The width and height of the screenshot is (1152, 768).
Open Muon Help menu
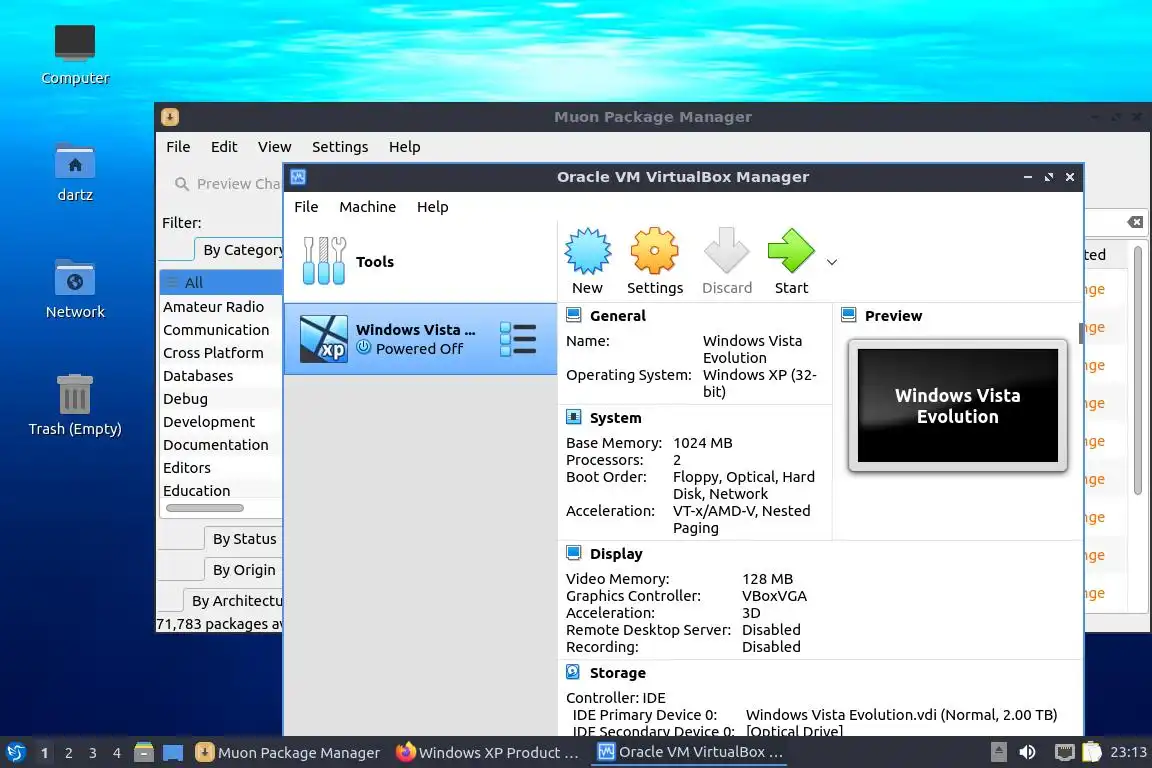pos(404,147)
